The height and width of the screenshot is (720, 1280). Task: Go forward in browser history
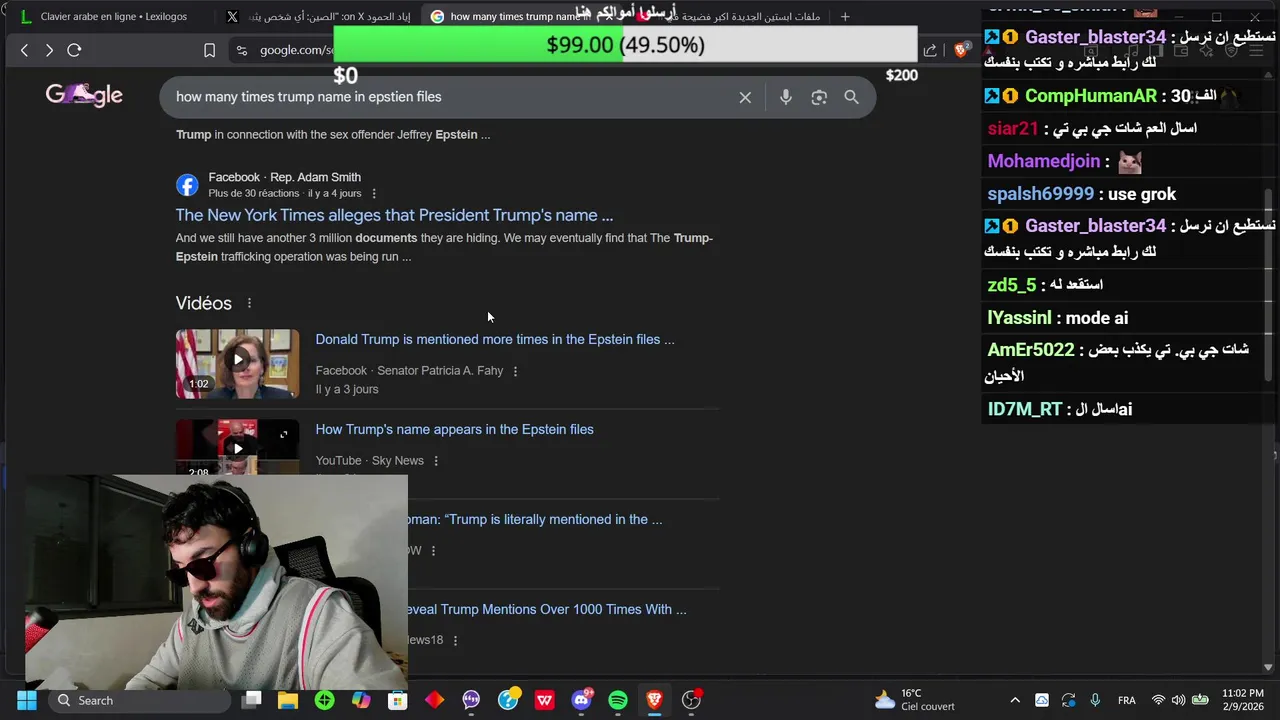click(49, 50)
